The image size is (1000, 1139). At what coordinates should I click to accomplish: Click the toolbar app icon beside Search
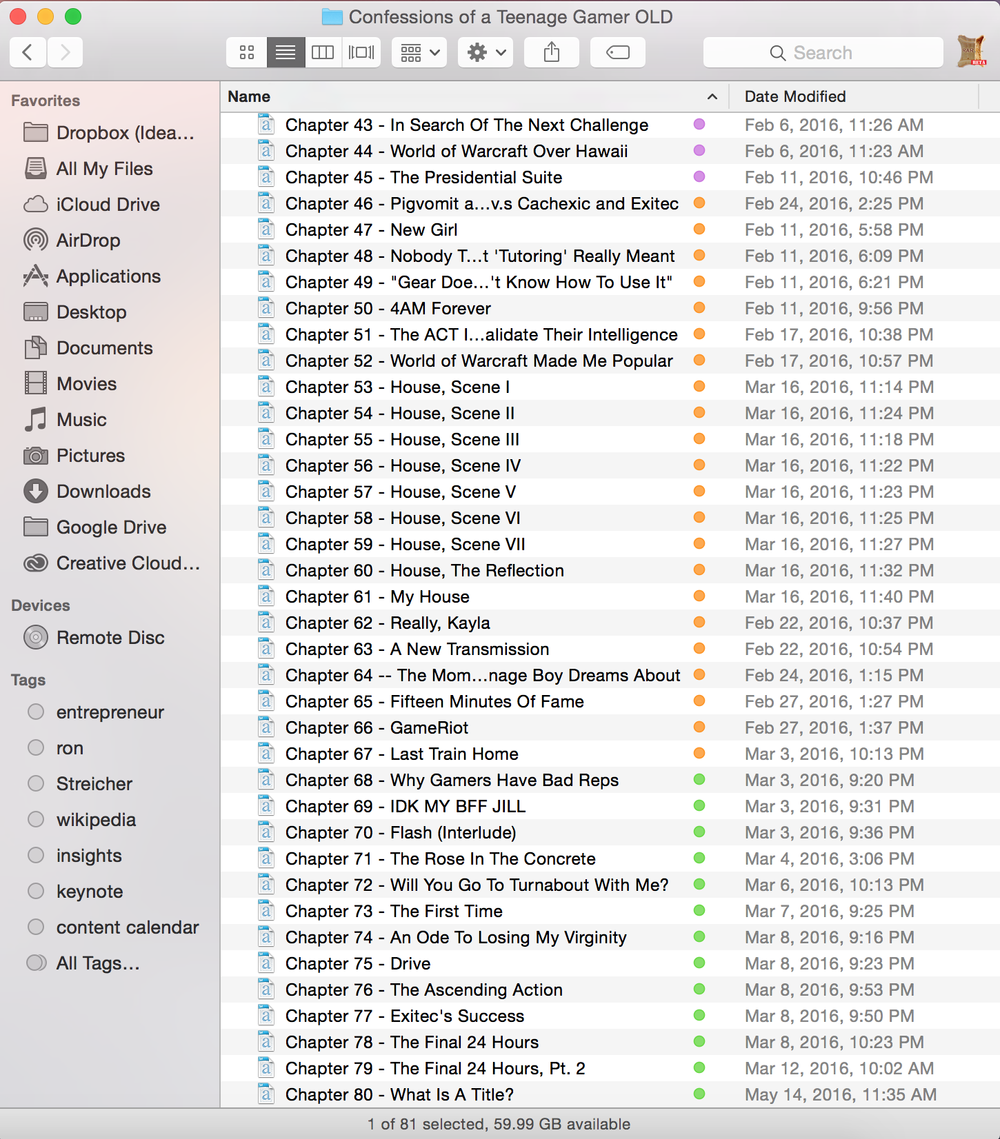(971, 52)
